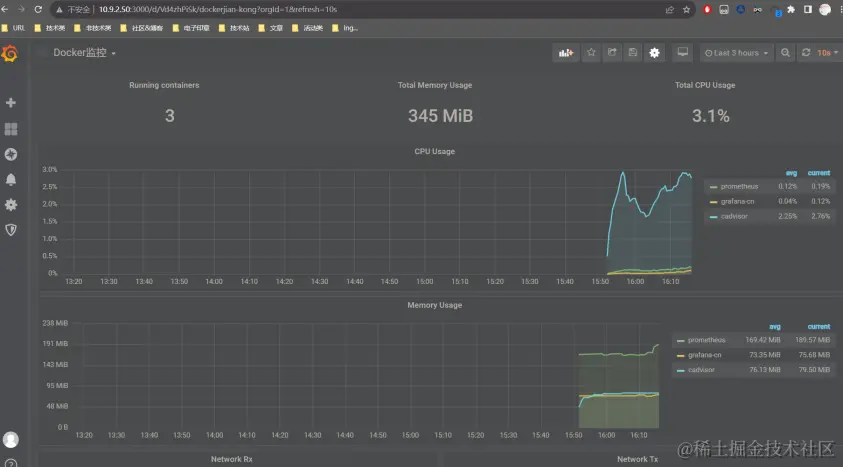Sort CPU Usage legend by avg

791,173
